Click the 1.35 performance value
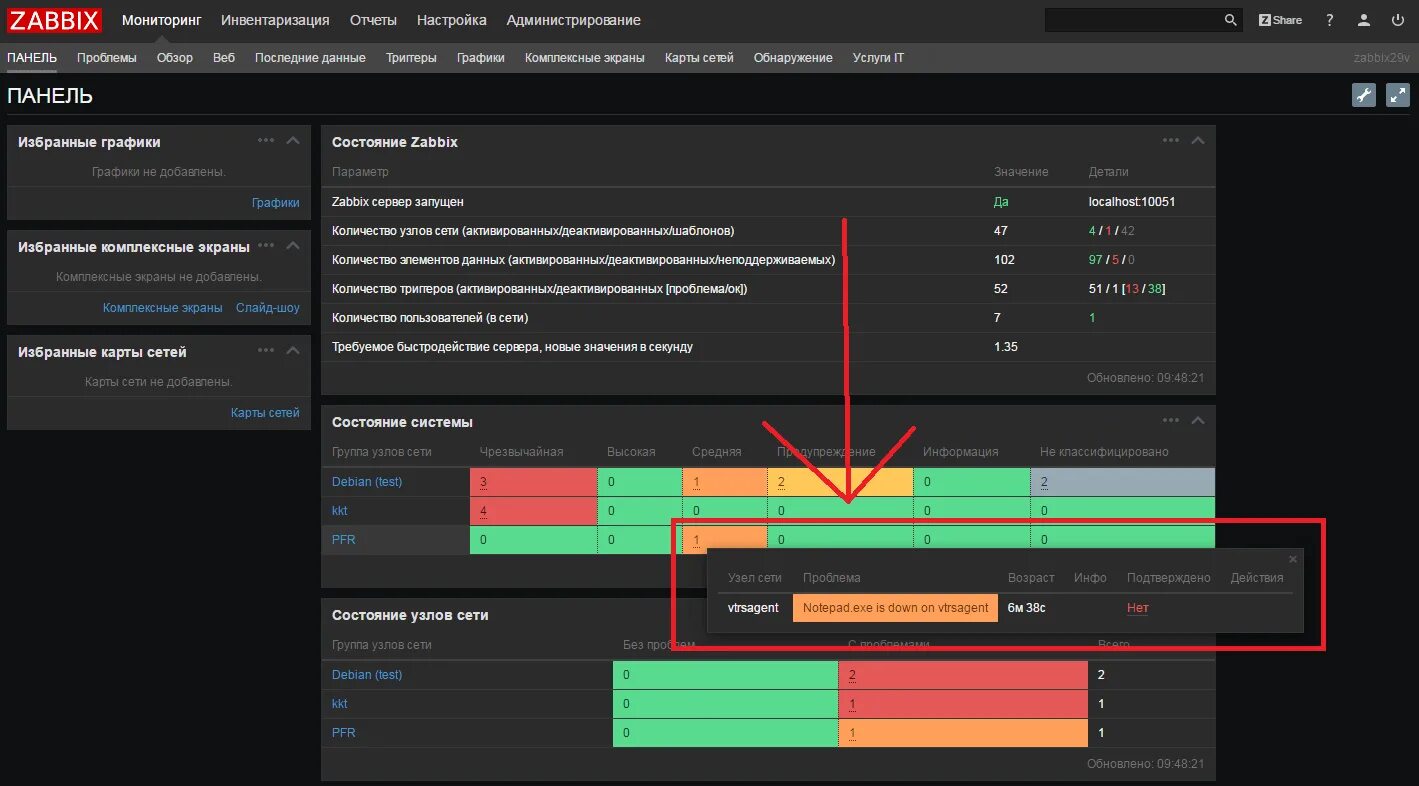 click(1006, 347)
